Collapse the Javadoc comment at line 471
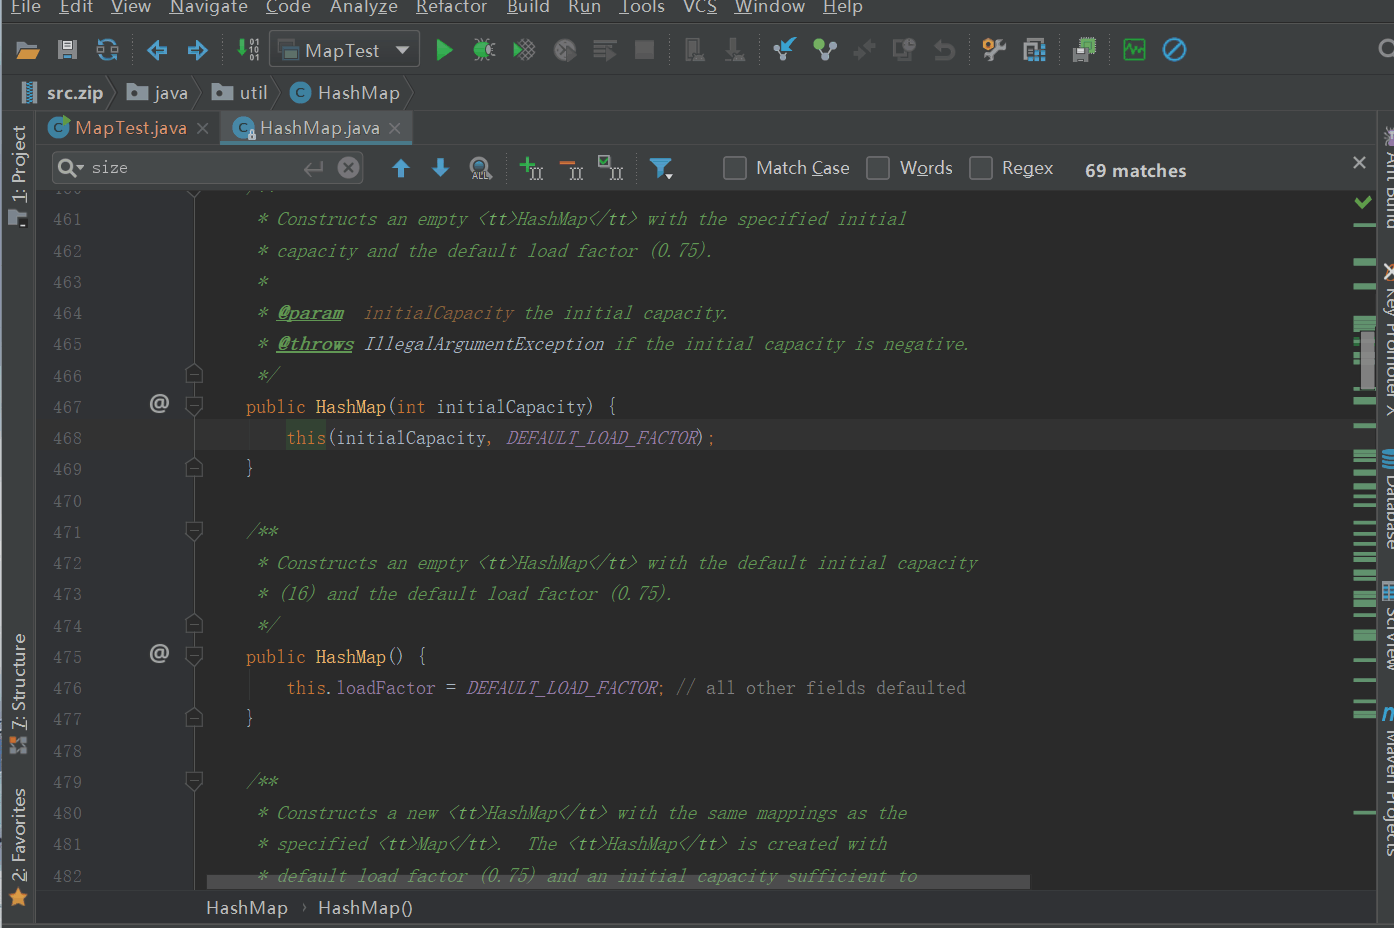This screenshot has height=928, width=1394. pyautogui.click(x=194, y=531)
